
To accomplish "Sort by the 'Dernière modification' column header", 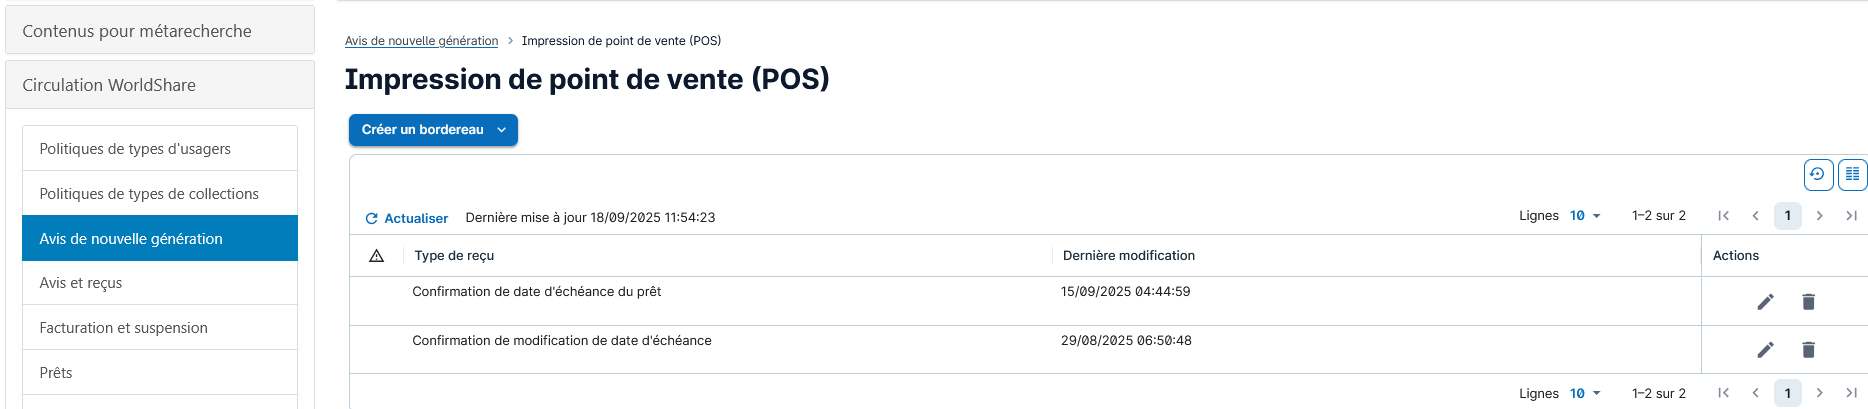I will point(1128,256).
